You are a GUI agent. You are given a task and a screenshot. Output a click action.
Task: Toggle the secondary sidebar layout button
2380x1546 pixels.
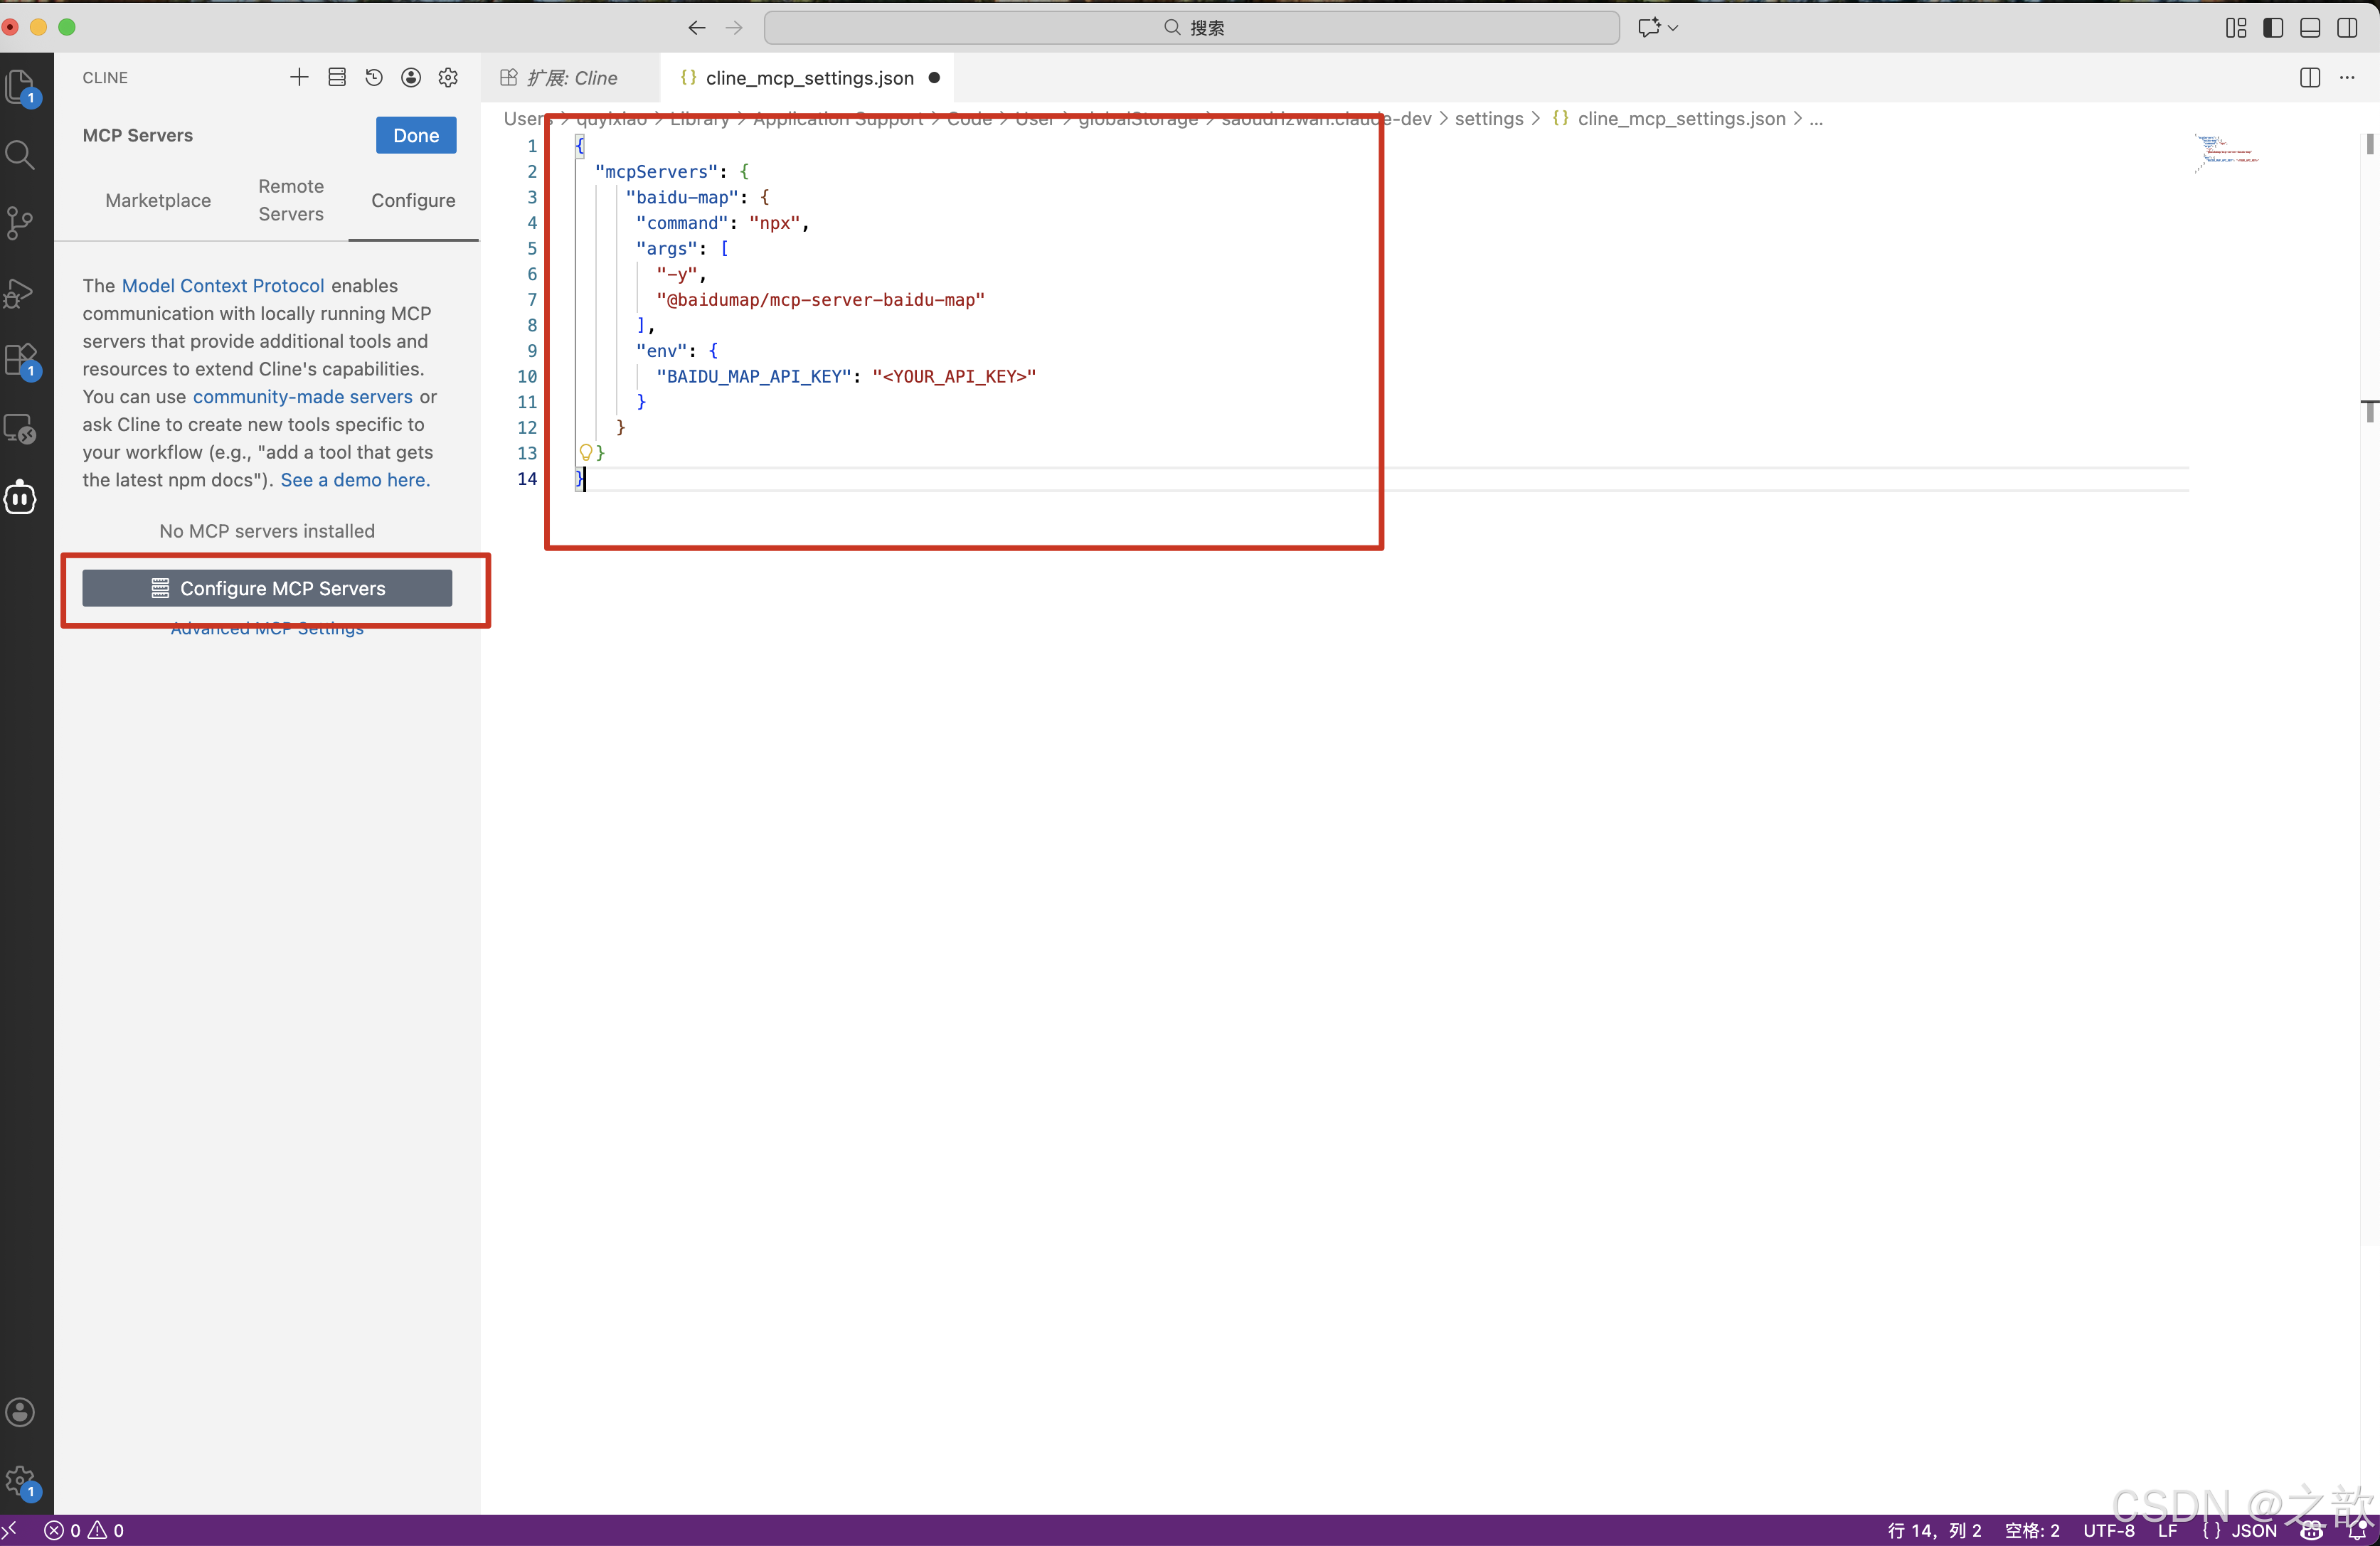(x=2347, y=27)
